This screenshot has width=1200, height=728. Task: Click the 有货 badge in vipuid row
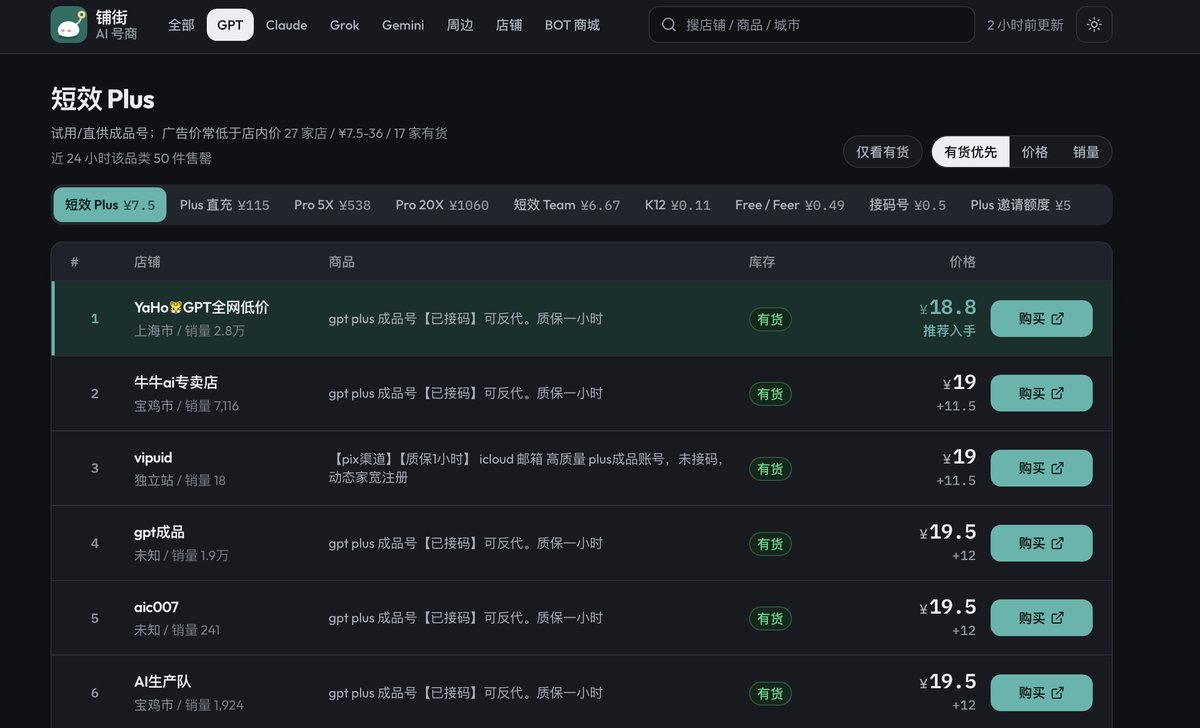(770, 468)
